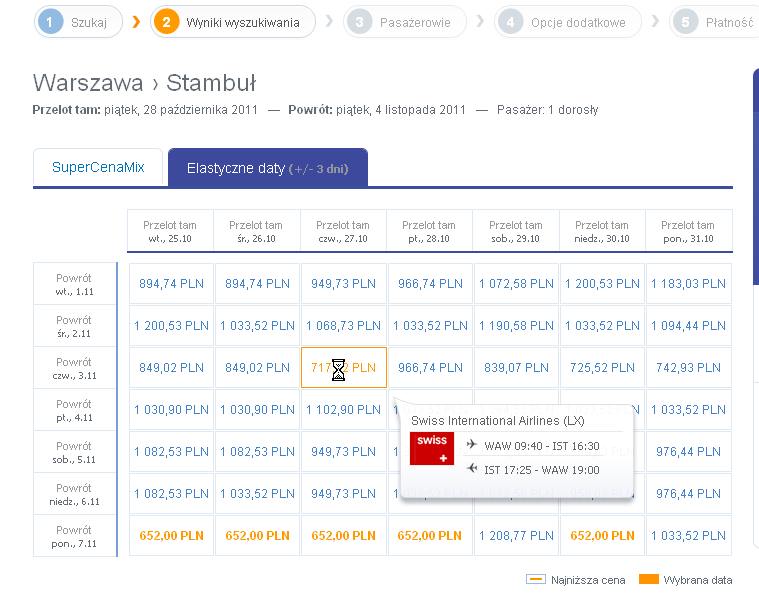This screenshot has width=759, height=596.
Task: Switch to the SuperCenaMix tab
Action: tap(98, 167)
